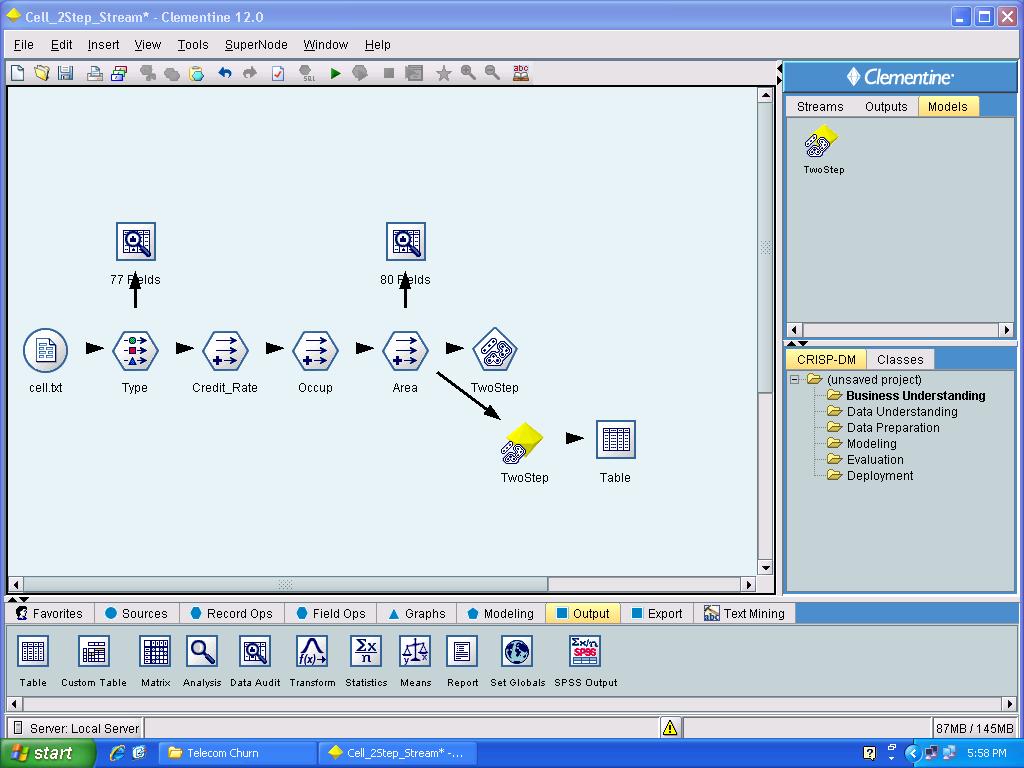
Task: Open the Sources palette tab
Action: (x=136, y=613)
